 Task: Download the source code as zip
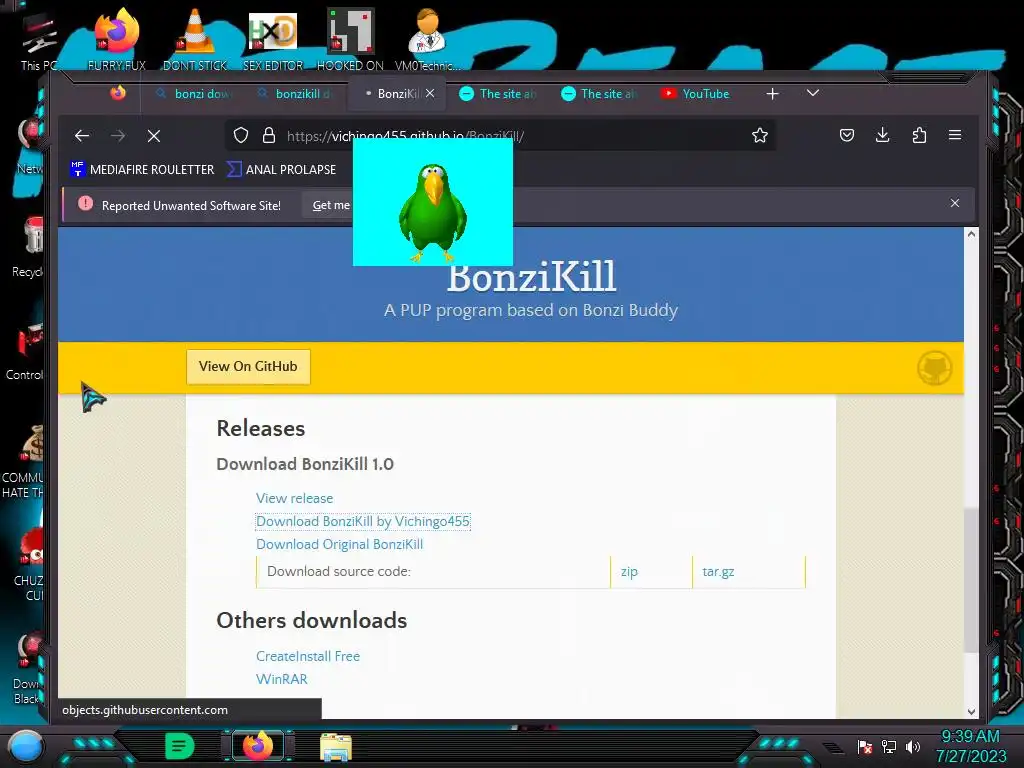pyautogui.click(x=629, y=571)
